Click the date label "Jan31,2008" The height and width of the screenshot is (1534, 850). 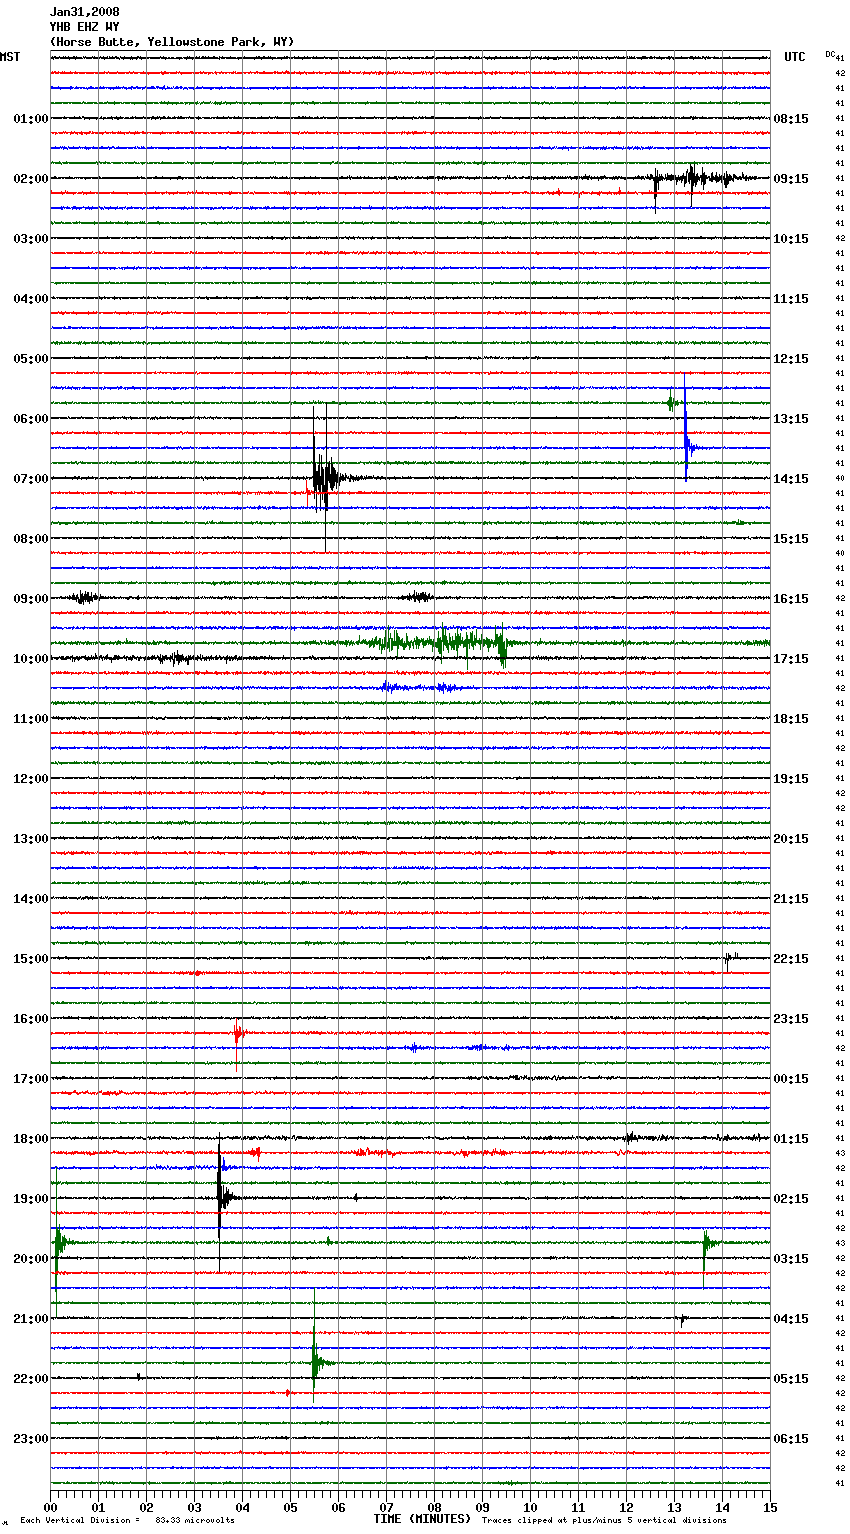(84, 12)
